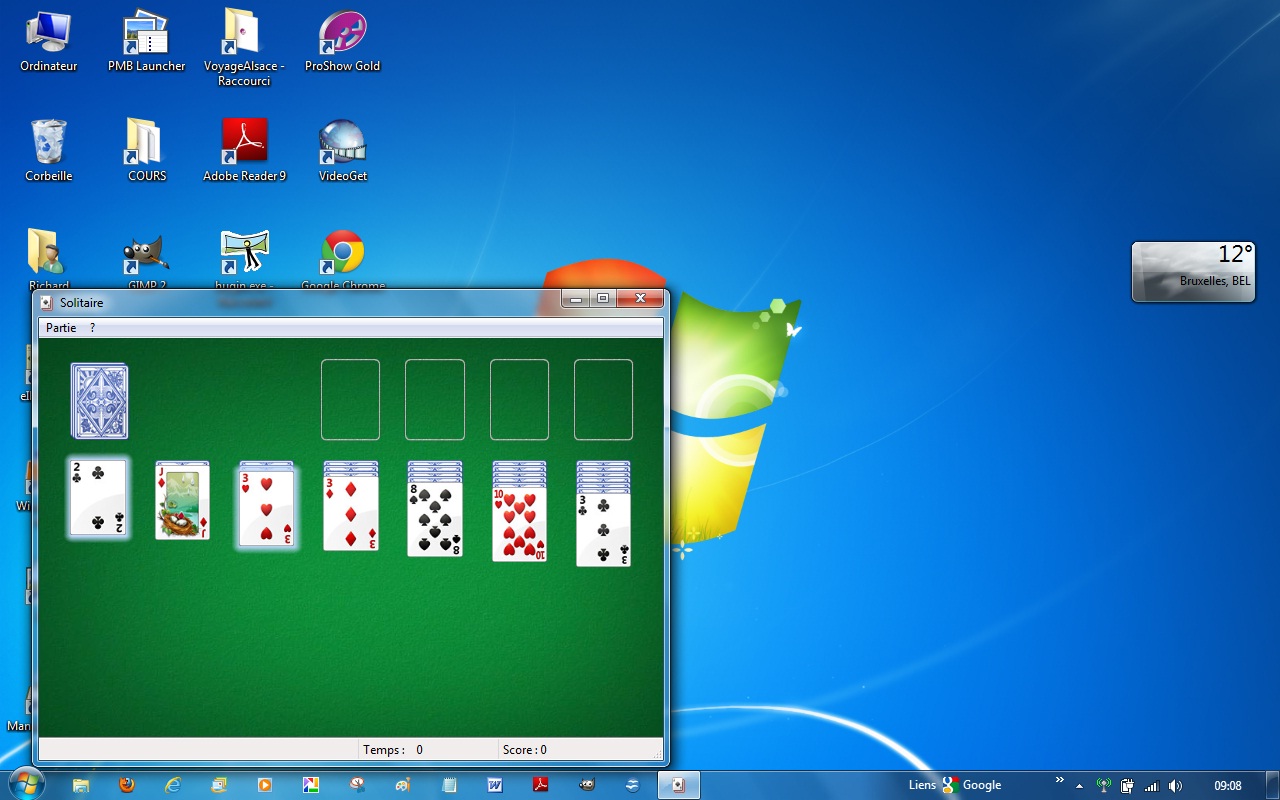Click the Score value in status bar

coord(525,750)
